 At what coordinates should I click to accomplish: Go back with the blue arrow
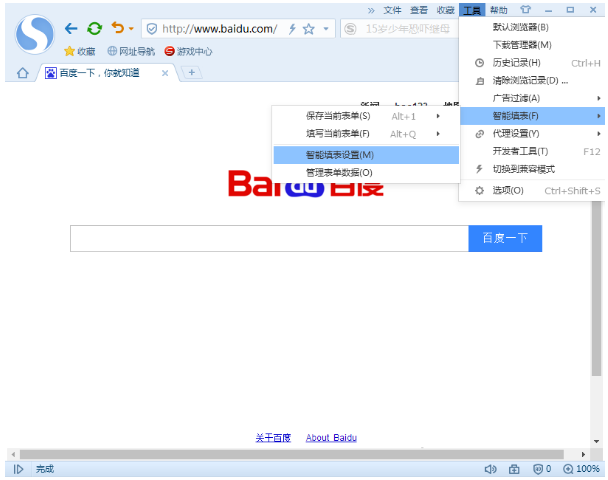[x=71, y=28]
